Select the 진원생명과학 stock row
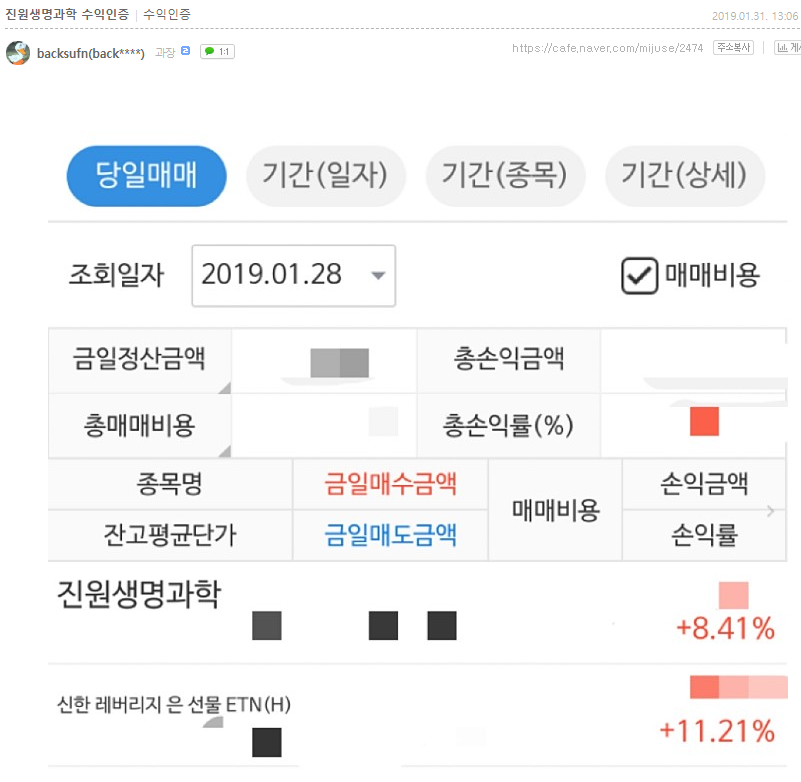 [x=417, y=612]
